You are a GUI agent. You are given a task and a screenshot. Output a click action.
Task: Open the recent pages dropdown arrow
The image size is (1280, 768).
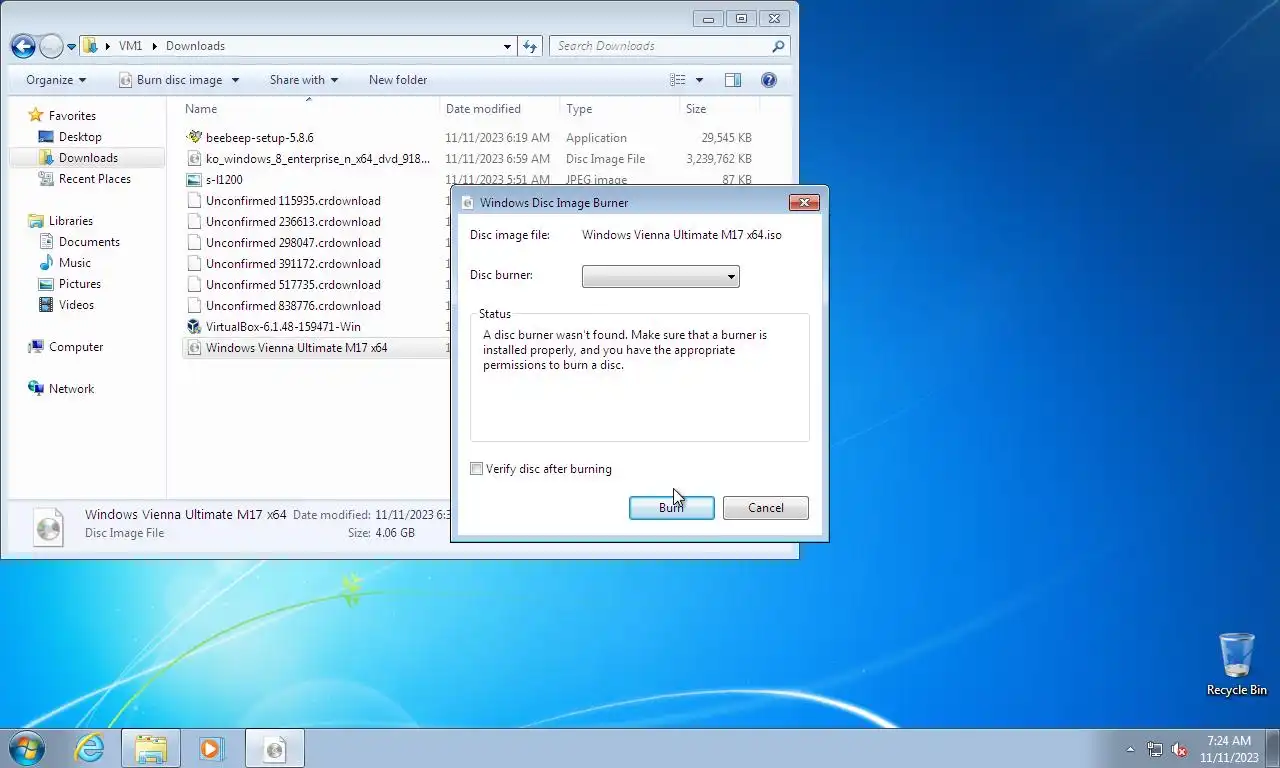[71, 47]
